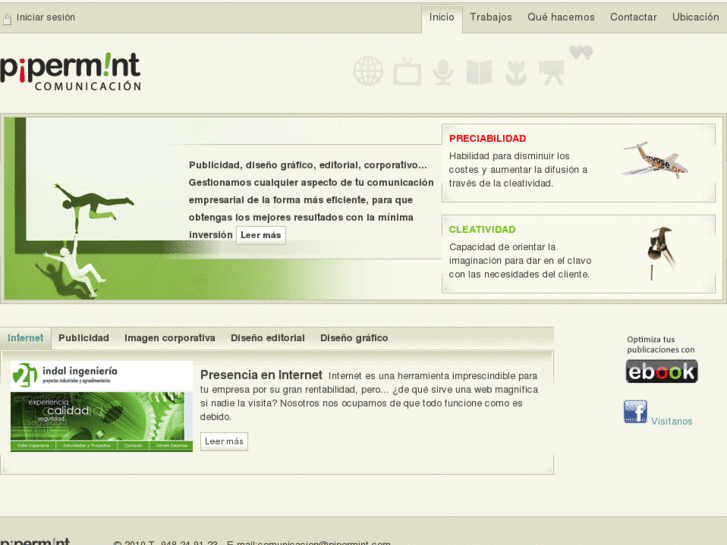727x545 pixels.
Task: Click the acrobats illustration in banner
Action: tap(83, 240)
